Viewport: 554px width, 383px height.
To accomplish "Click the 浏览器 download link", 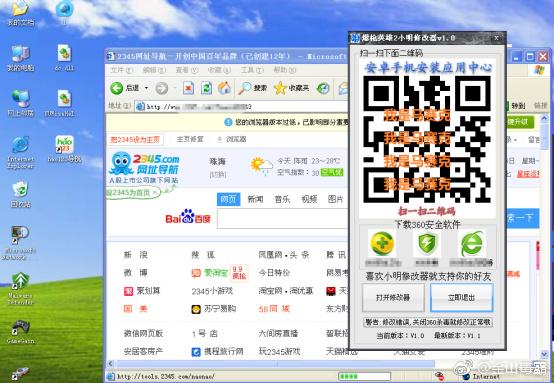I will click(x=232, y=139).
